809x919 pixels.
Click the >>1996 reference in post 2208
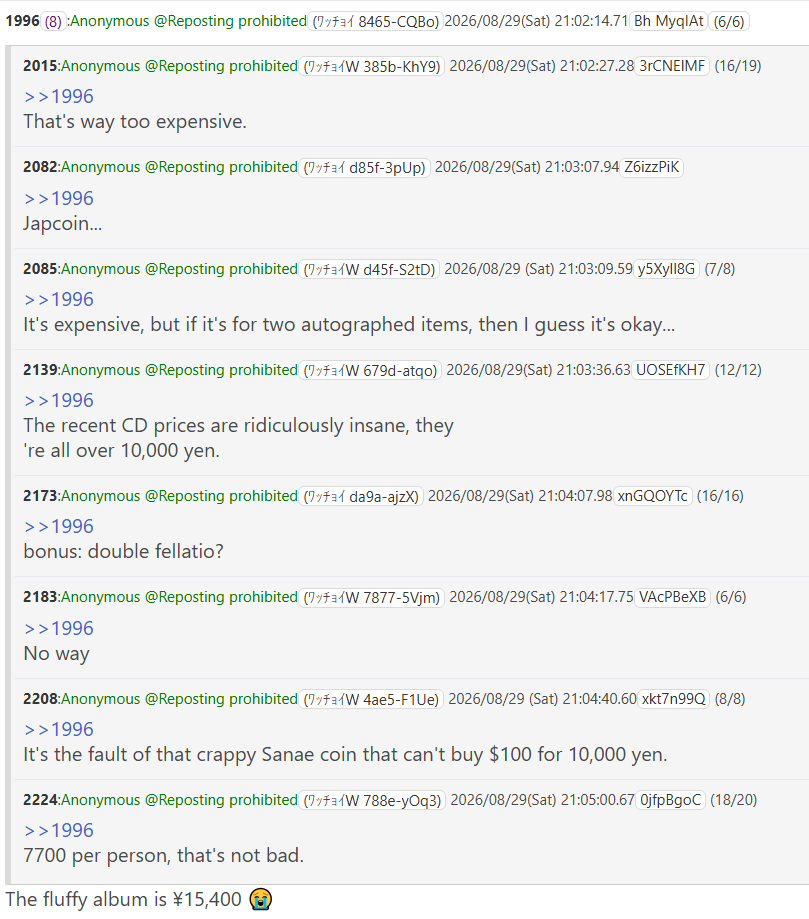(x=59, y=729)
